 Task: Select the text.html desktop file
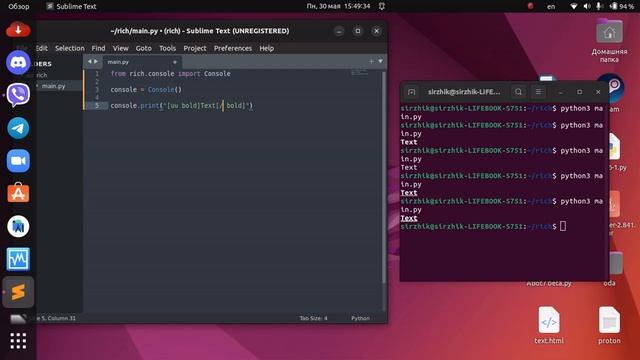[549, 325]
